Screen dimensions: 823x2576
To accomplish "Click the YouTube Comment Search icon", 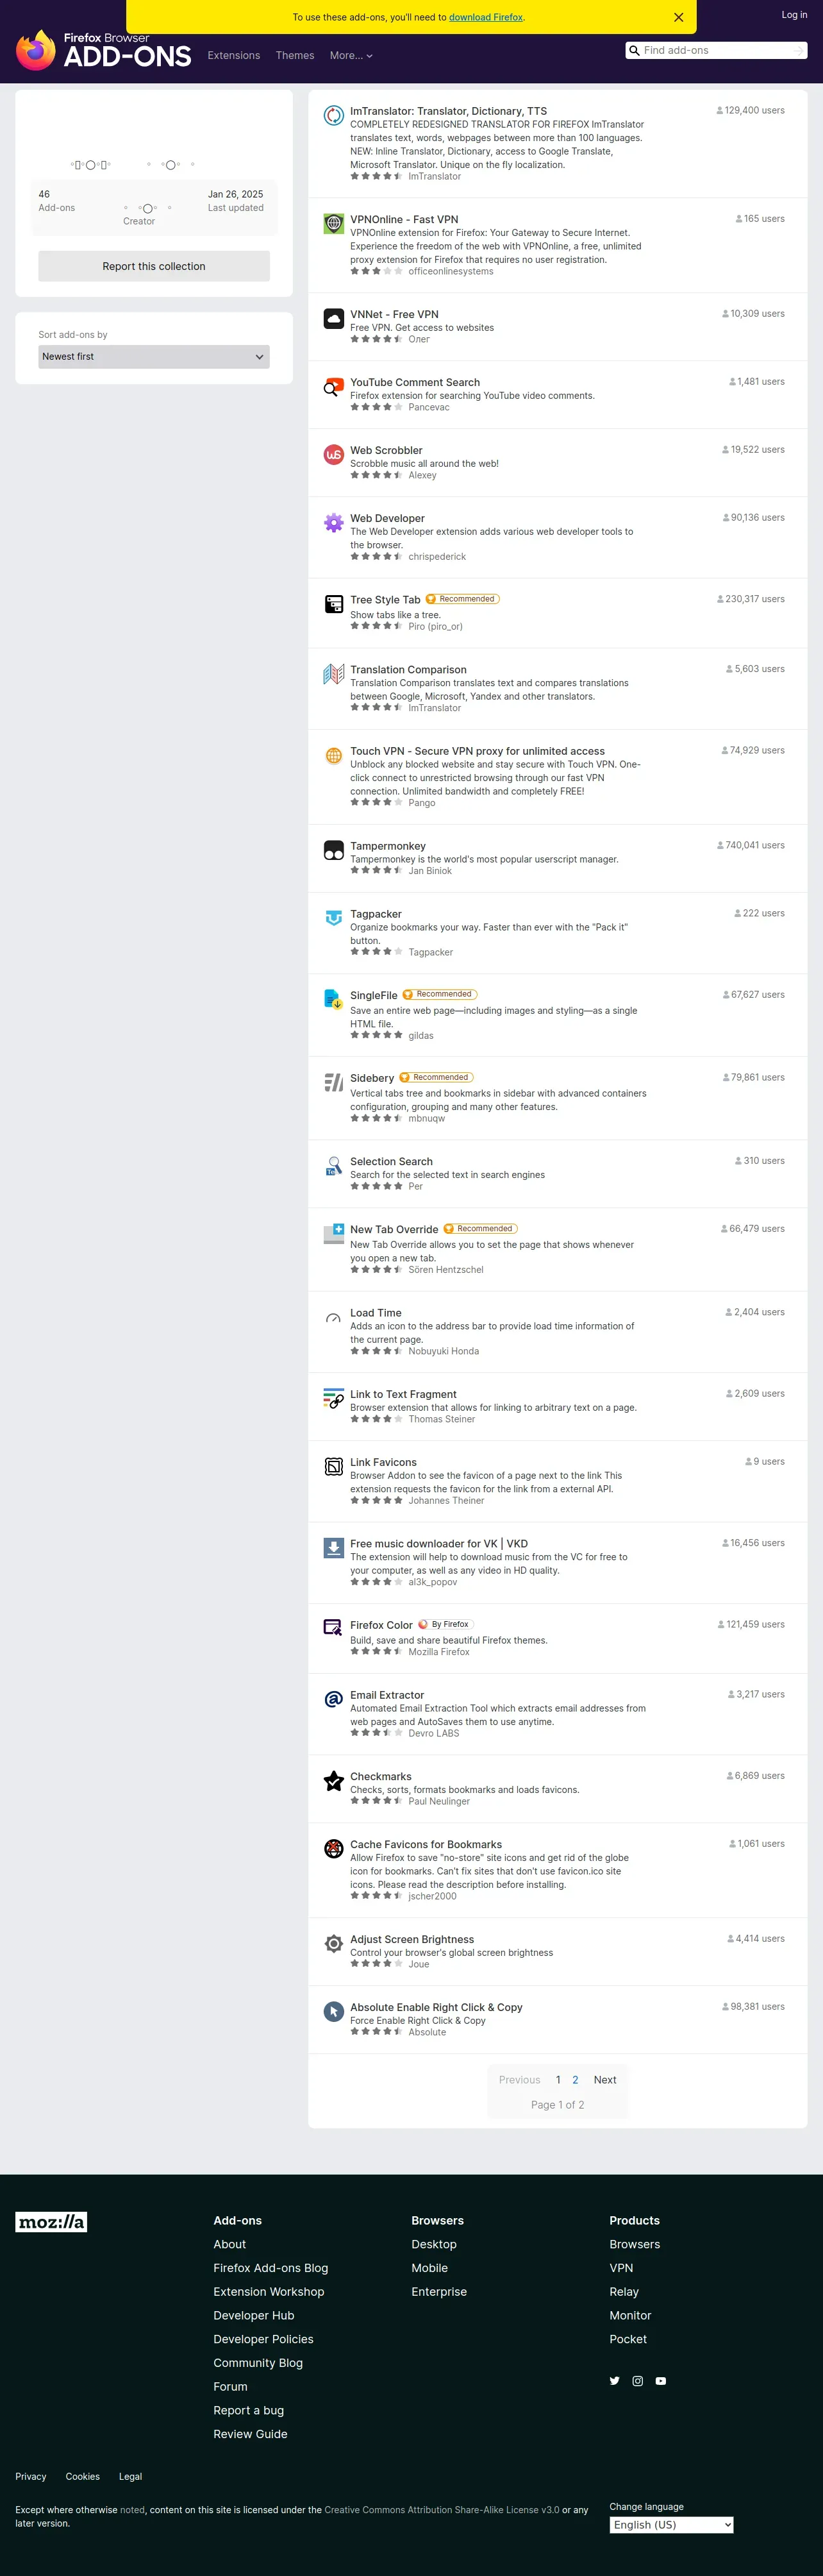I will coord(334,387).
